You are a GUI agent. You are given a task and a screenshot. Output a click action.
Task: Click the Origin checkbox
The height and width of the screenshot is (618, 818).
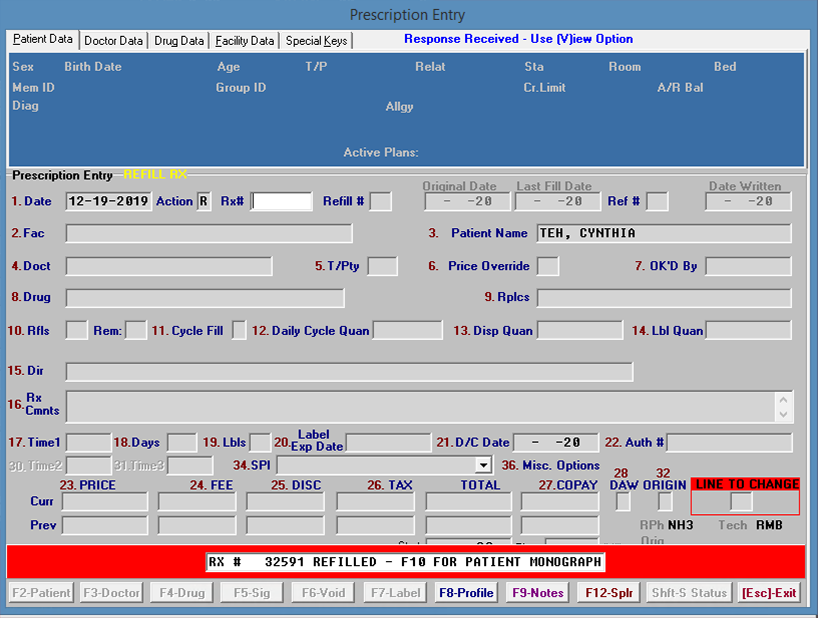[x=664, y=501]
